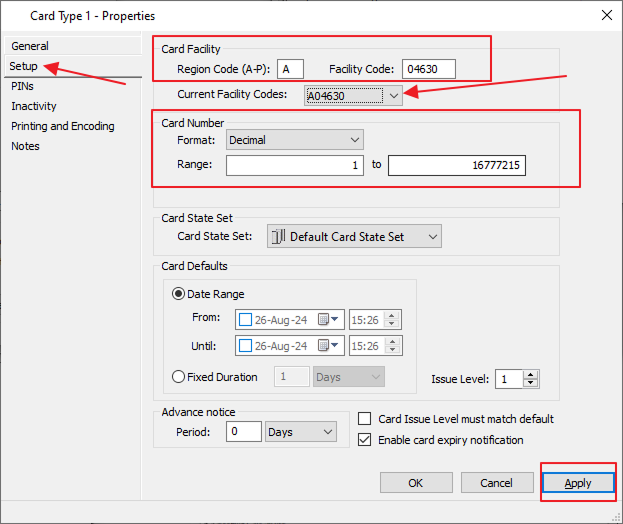This screenshot has width=623, height=524.
Task: Click the Facility Code input field
Action: (428, 69)
